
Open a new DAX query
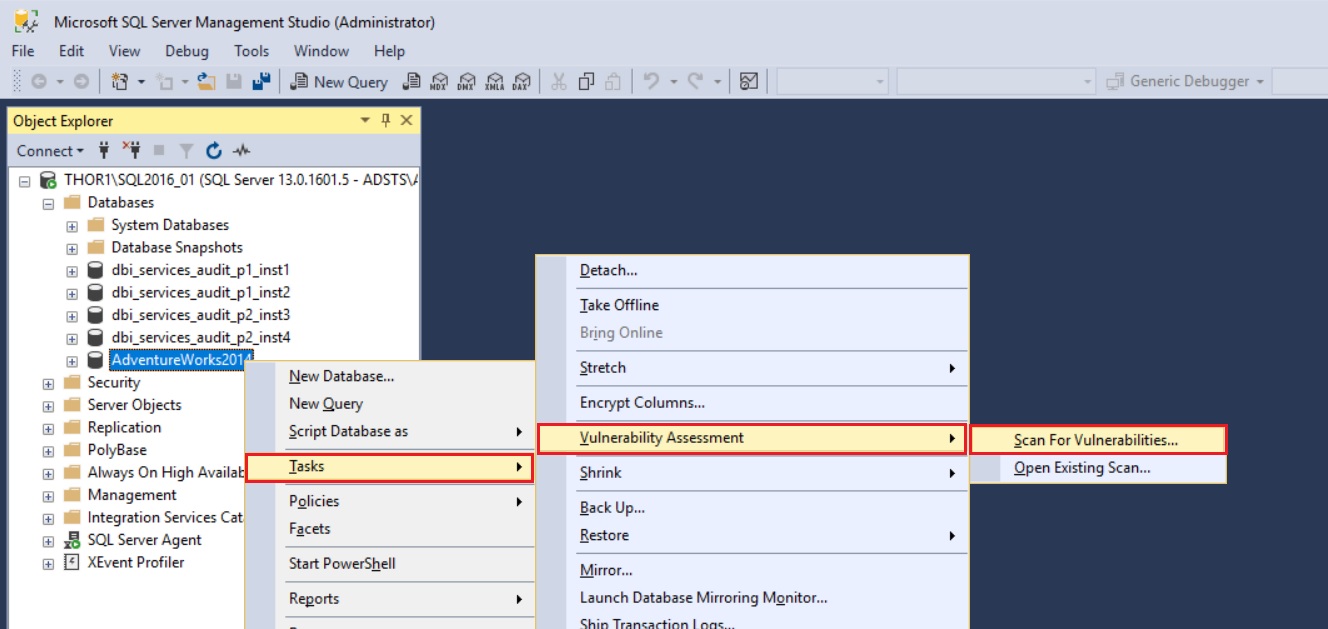pos(521,82)
